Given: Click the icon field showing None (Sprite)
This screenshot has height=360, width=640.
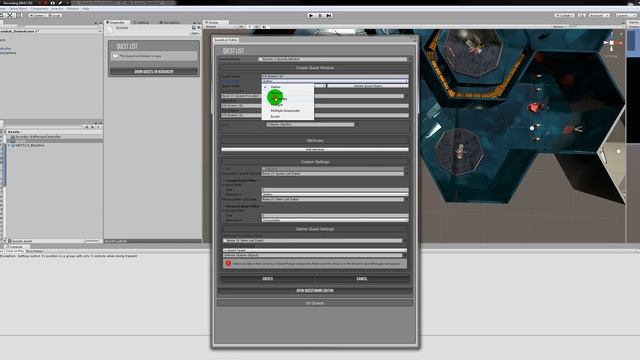Looking at the screenshot, I should click(x=310, y=124).
